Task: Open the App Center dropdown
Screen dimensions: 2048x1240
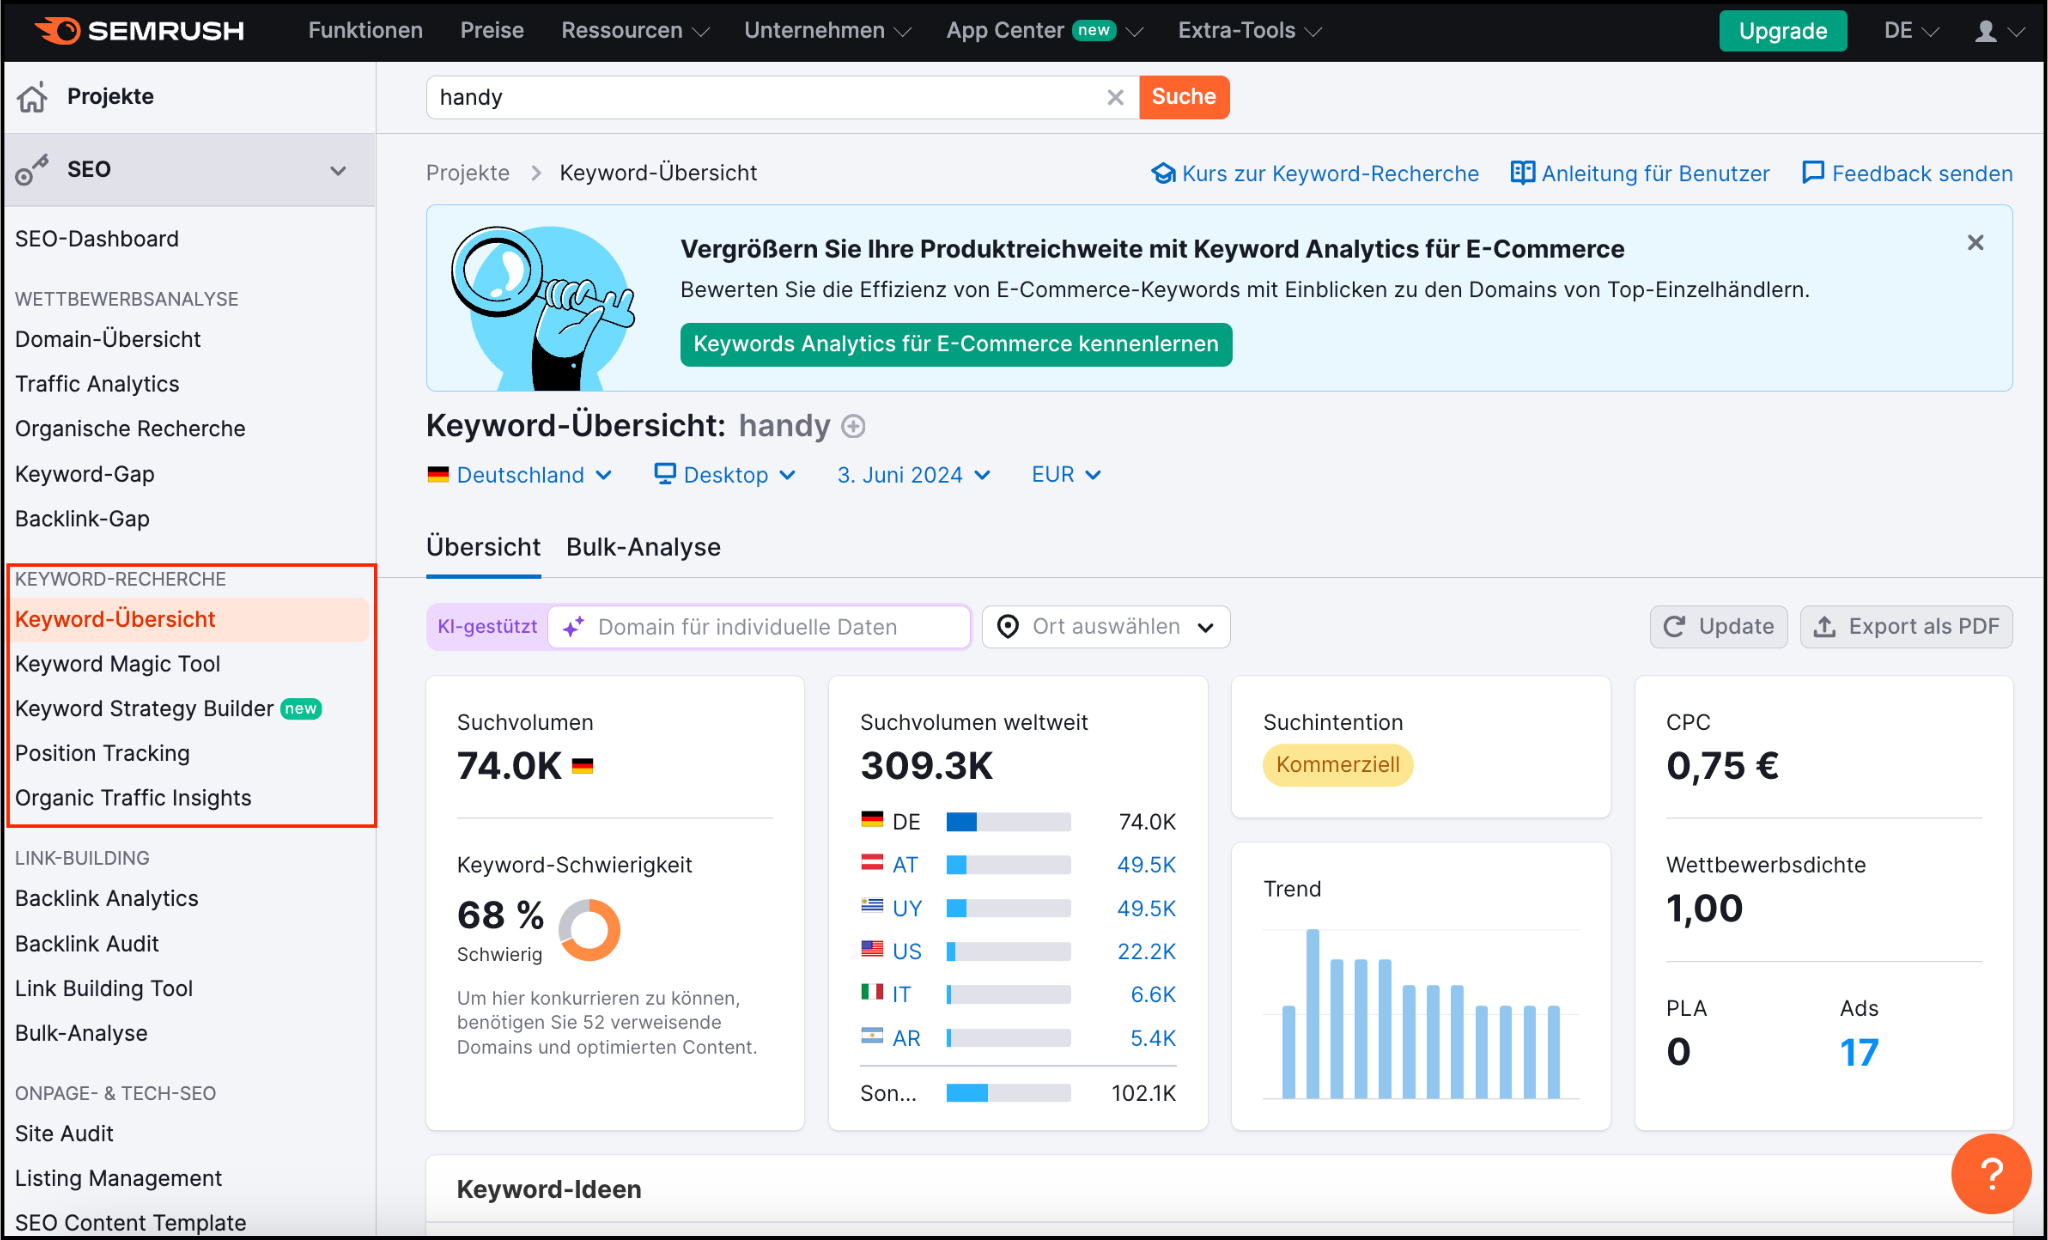Action: coord(1044,31)
